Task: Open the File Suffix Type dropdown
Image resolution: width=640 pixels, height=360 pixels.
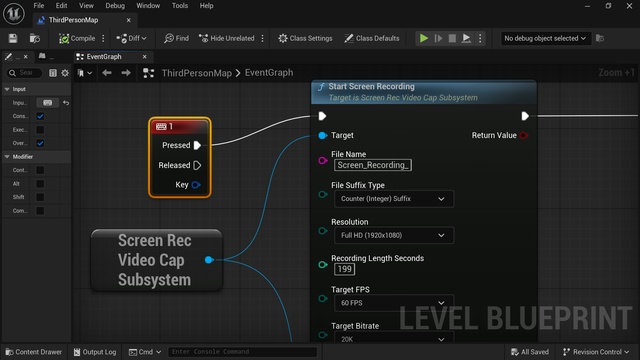Action: 394,199
